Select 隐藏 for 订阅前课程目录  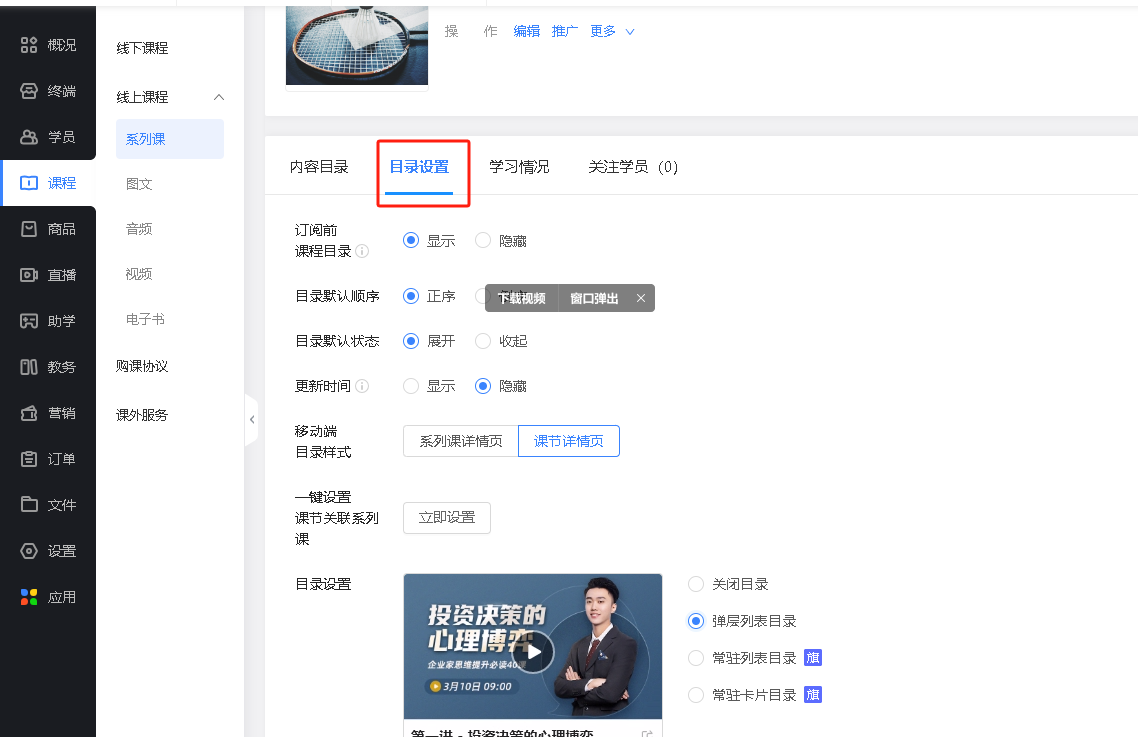coord(483,240)
